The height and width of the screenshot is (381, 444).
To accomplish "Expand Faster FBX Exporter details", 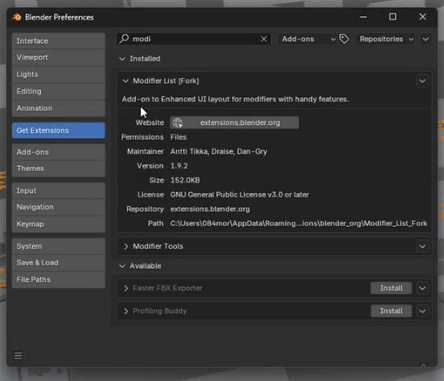I will [x=126, y=288].
